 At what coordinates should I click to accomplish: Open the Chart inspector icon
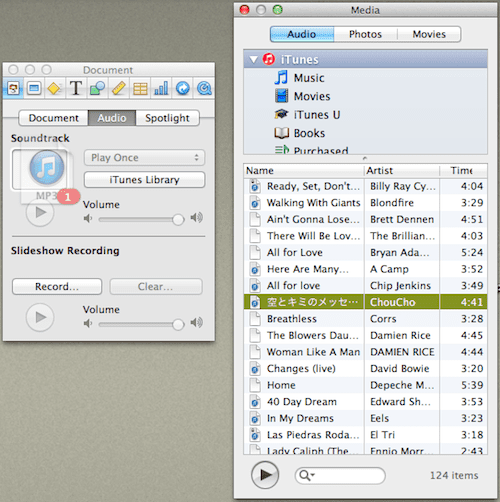(x=161, y=89)
